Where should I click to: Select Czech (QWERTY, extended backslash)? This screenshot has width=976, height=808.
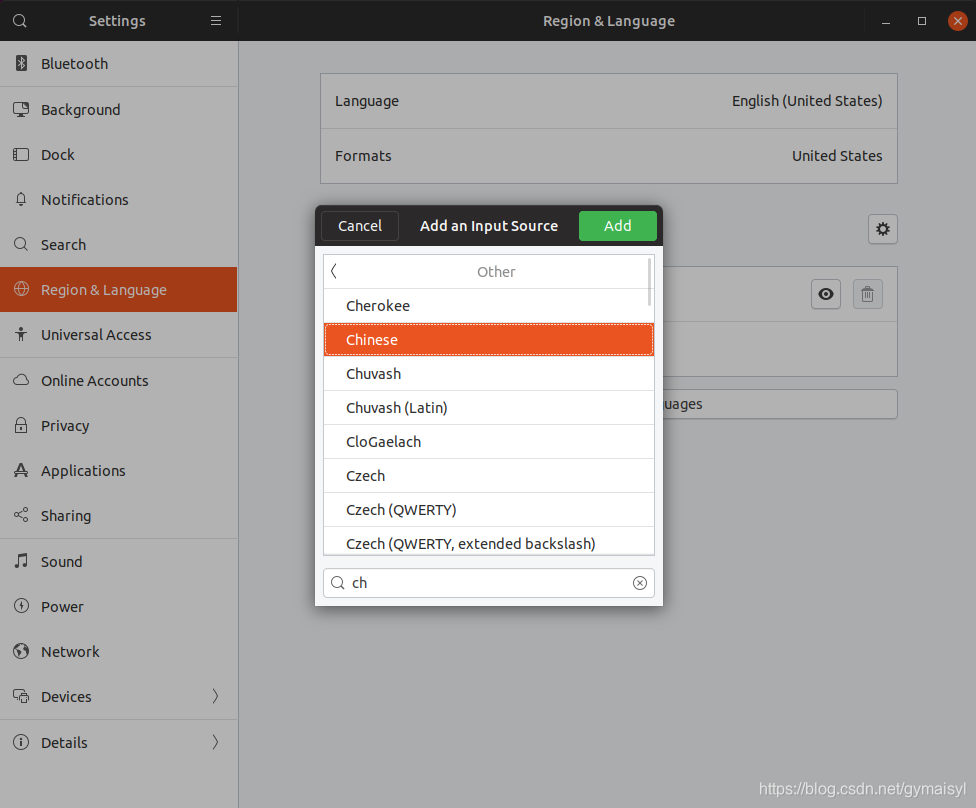[x=489, y=542]
